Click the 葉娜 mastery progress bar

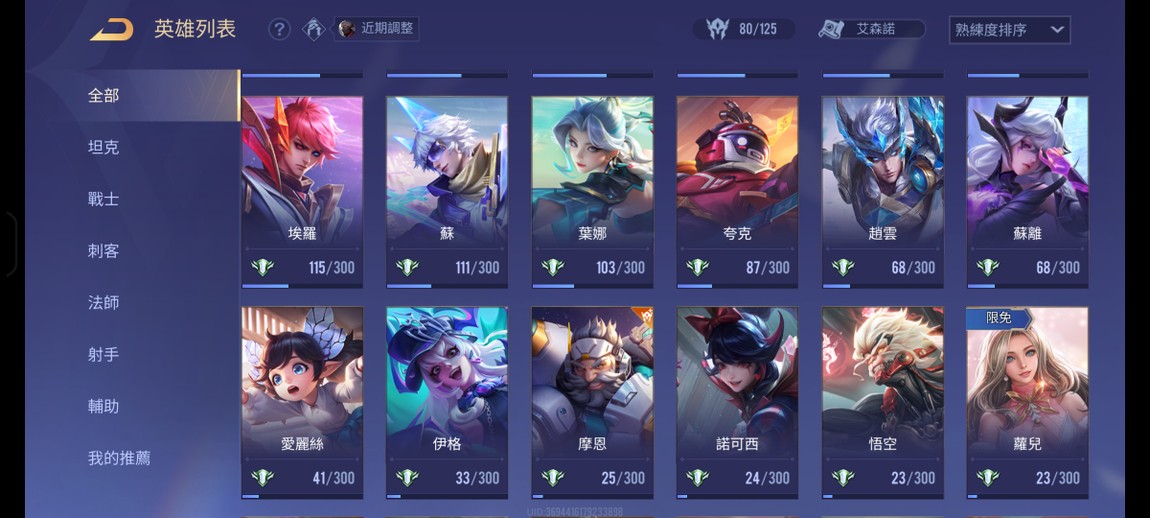593,285
